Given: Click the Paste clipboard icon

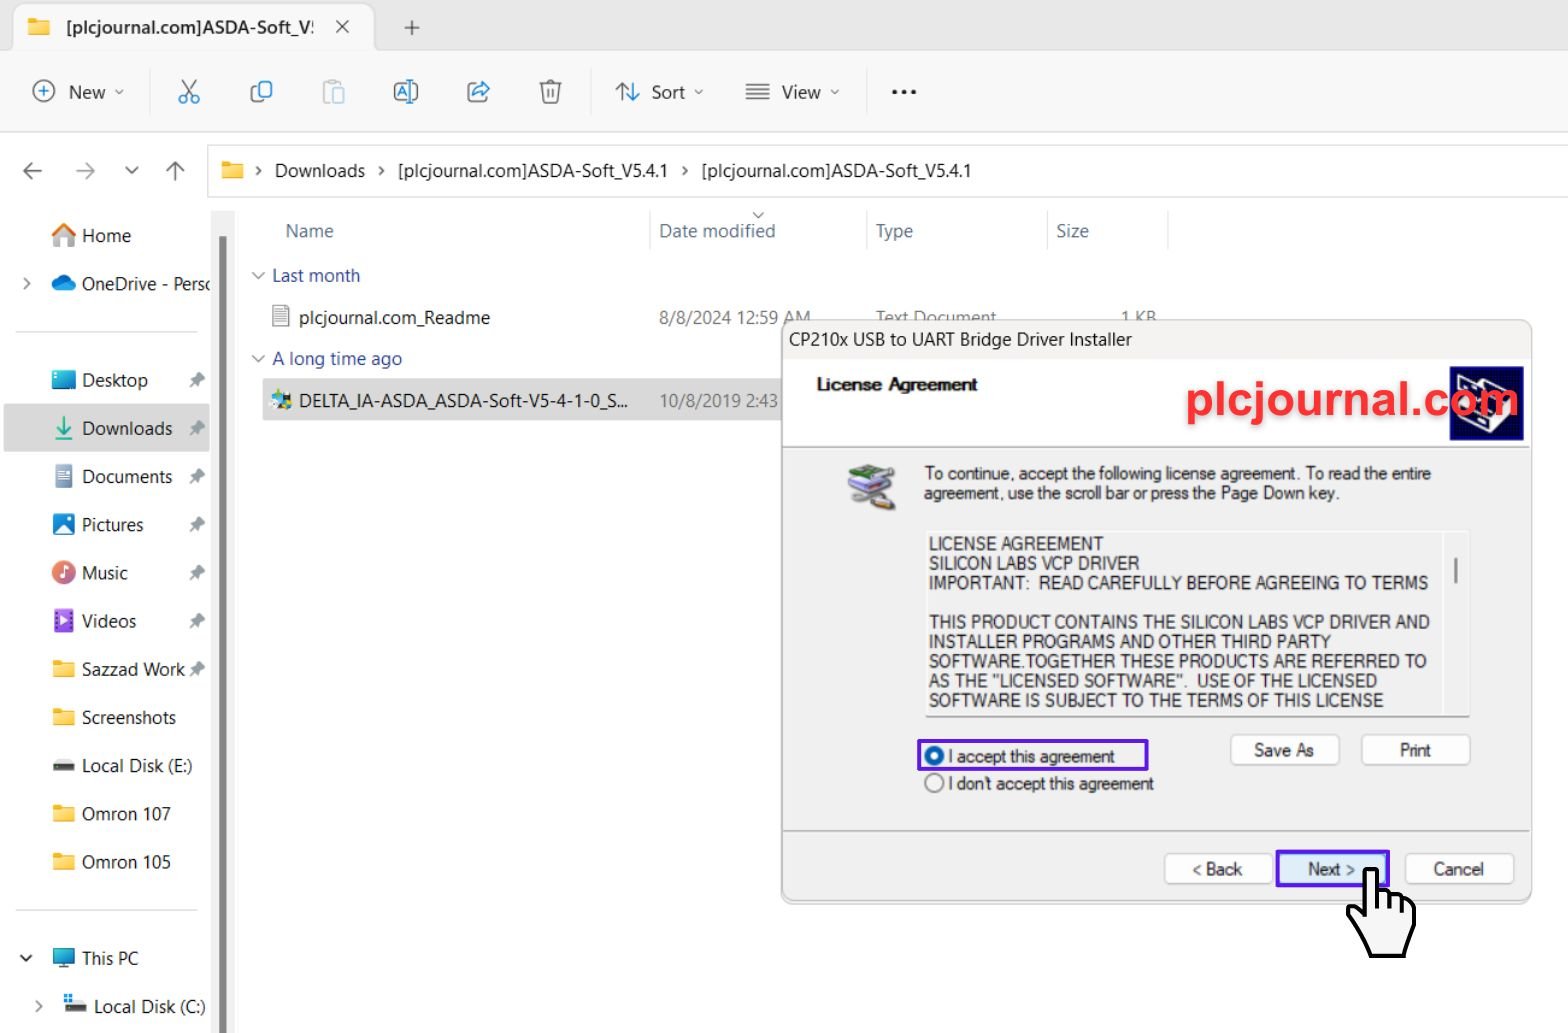Looking at the screenshot, I should tap(333, 92).
